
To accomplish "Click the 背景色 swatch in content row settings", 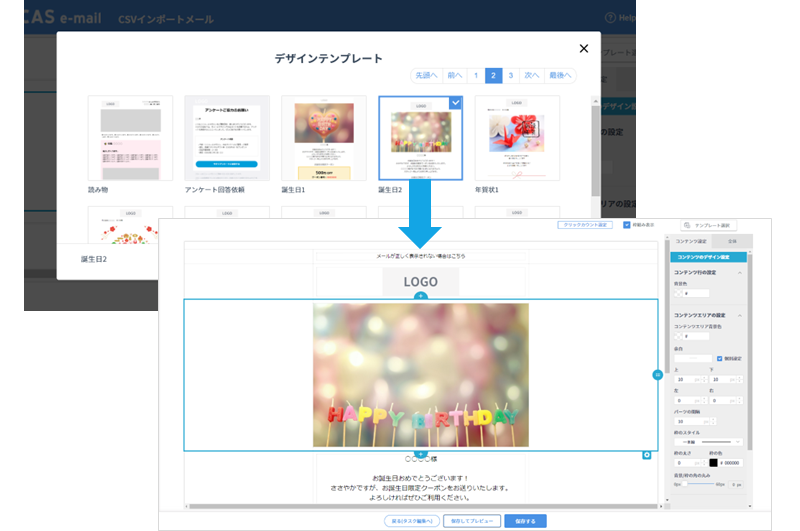I will (678, 293).
